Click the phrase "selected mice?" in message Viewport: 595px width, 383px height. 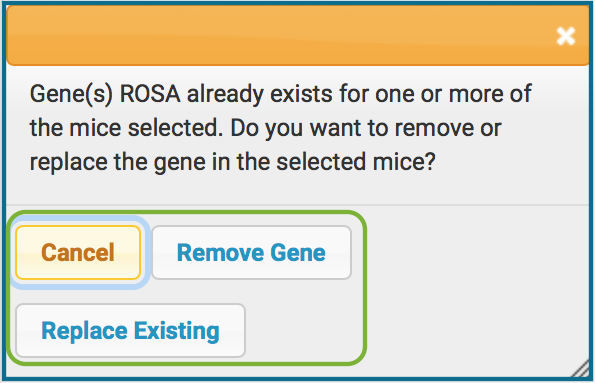[356, 162]
